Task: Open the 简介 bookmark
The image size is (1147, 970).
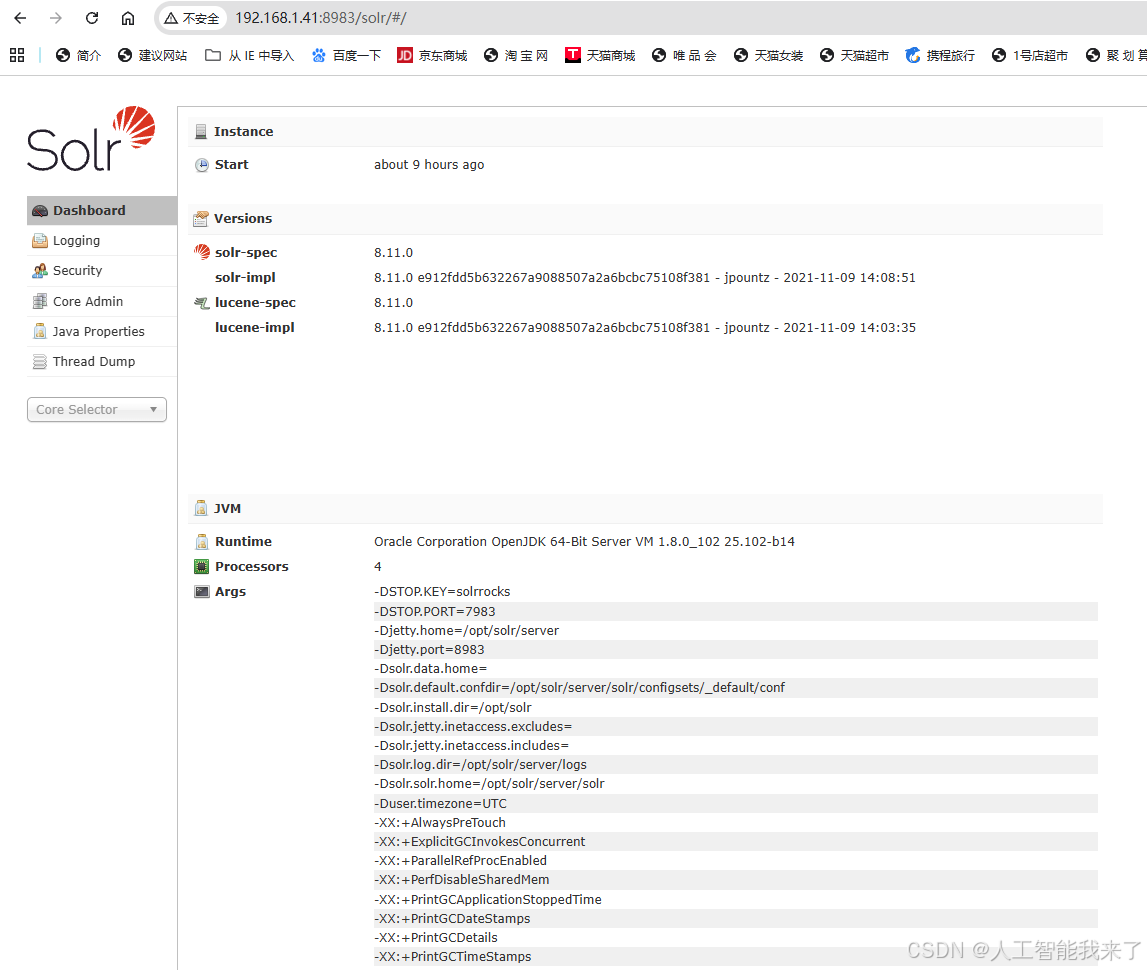Action: point(78,56)
